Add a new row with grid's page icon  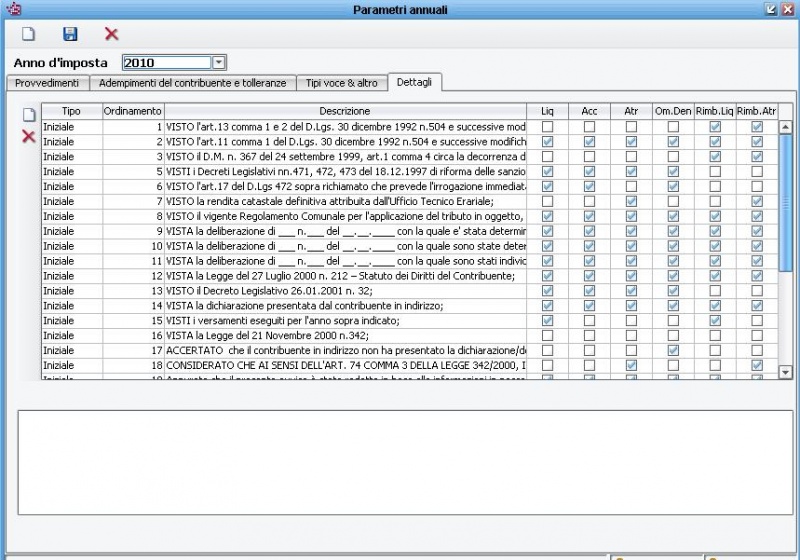click(x=29, y=115)
